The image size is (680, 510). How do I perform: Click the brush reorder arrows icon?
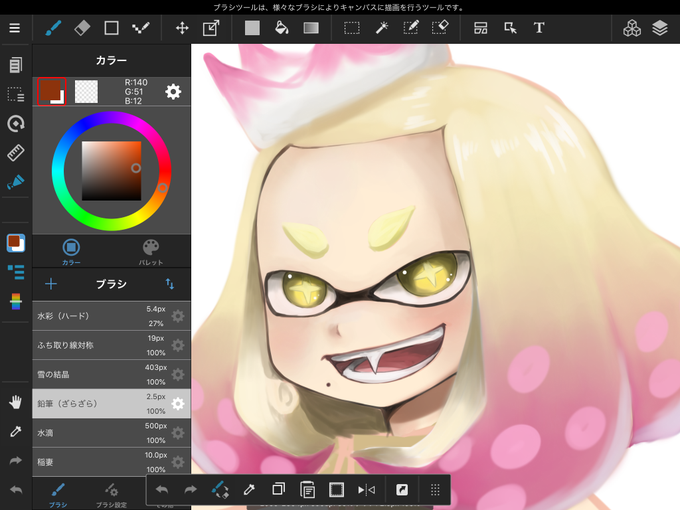tap(170, 284)
